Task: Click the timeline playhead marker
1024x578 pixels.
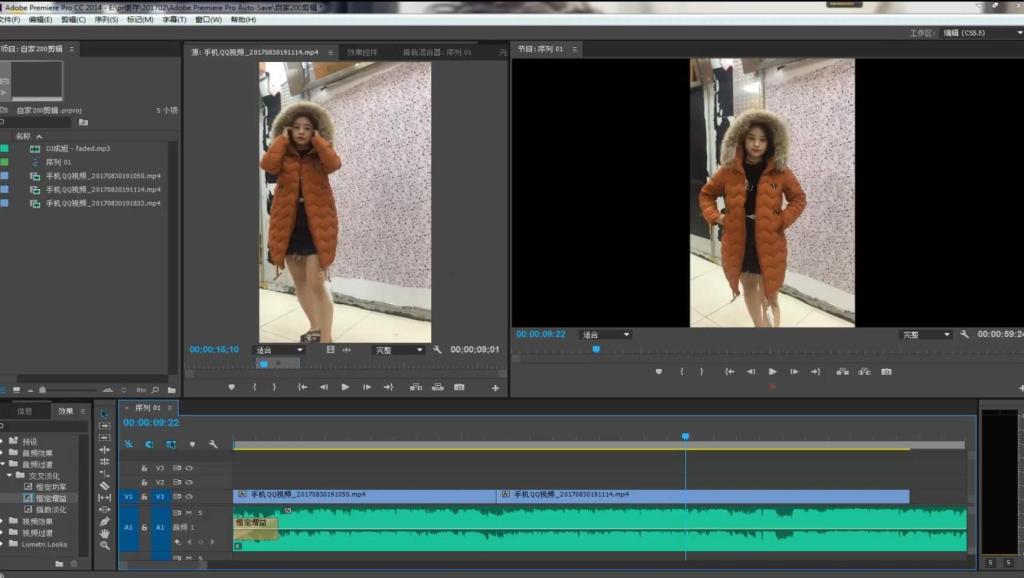Action: [x=685, y=436]
